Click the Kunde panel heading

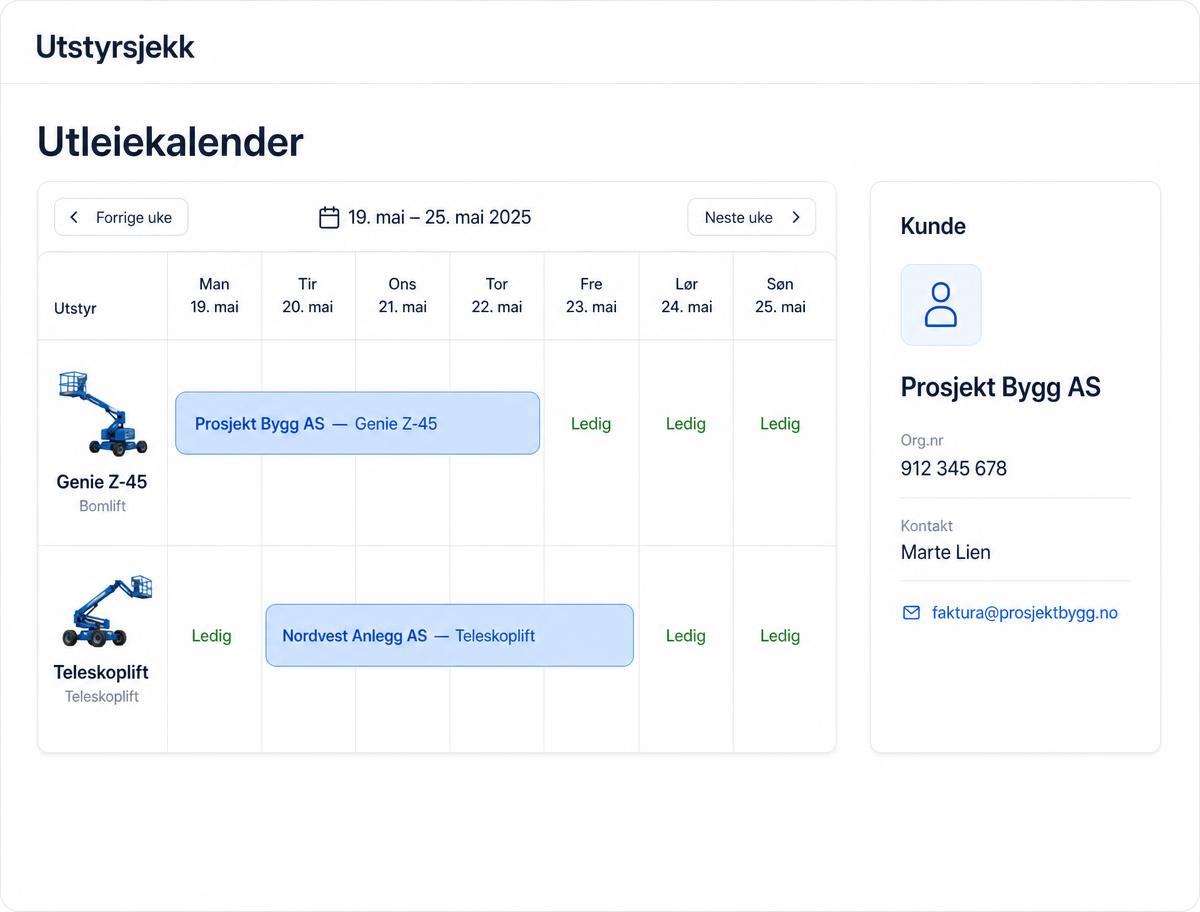point(933,226)
